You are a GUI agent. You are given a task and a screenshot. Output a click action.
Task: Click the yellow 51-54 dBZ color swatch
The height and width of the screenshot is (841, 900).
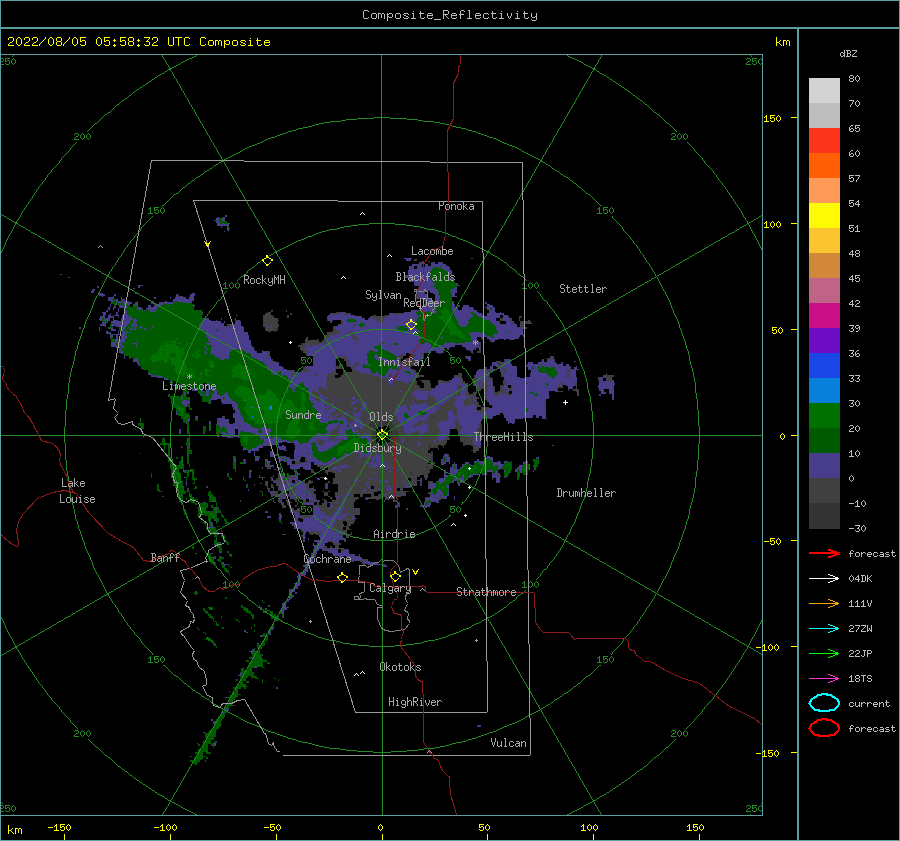pyautogui.click(x=824, y=215)
